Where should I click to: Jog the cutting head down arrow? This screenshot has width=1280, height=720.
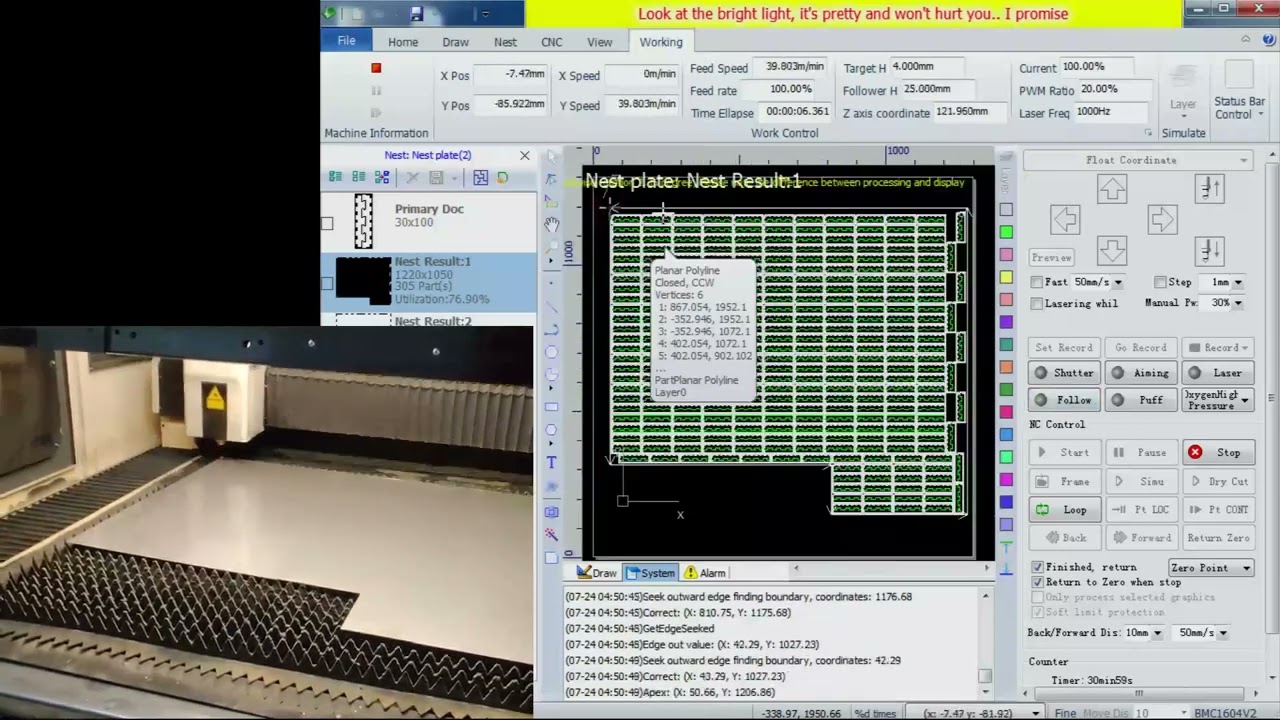coord(1112,249)
